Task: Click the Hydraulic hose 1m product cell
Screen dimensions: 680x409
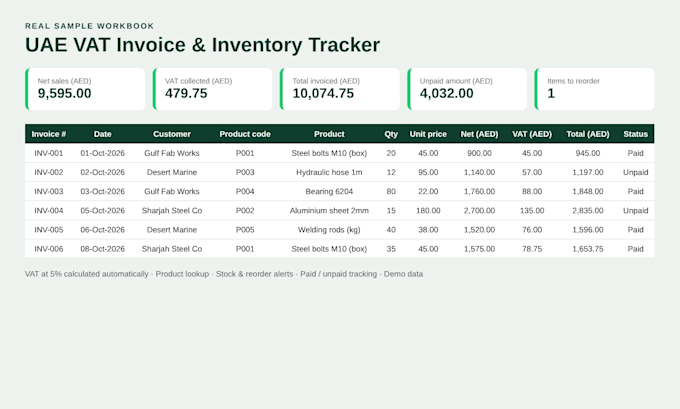Action: click(x=329, y=172)
